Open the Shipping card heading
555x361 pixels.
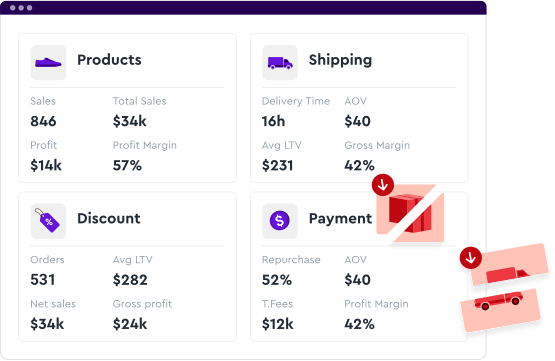pyautogui.click(x=340, y=60)
